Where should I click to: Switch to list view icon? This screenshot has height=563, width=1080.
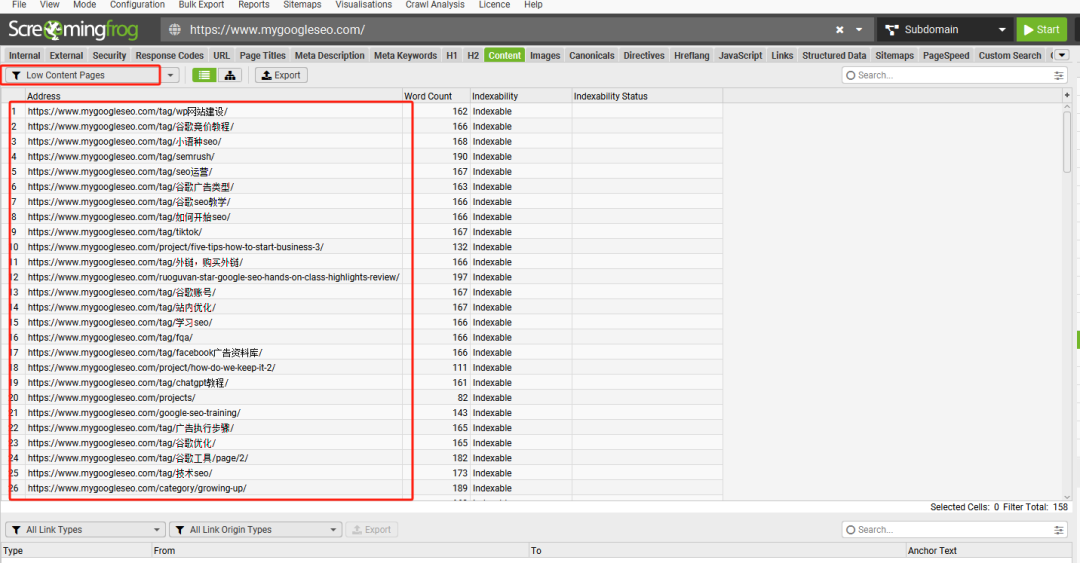click(x=204, y=75)
